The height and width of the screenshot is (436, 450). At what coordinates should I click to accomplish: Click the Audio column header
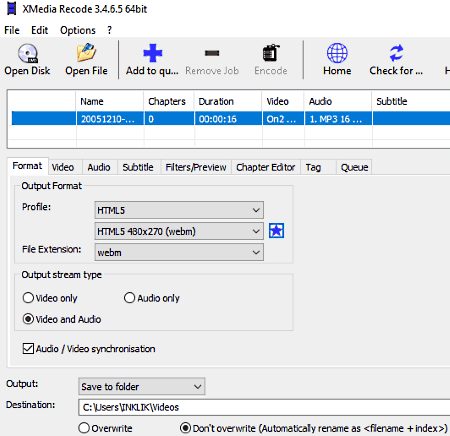[338, 101]
